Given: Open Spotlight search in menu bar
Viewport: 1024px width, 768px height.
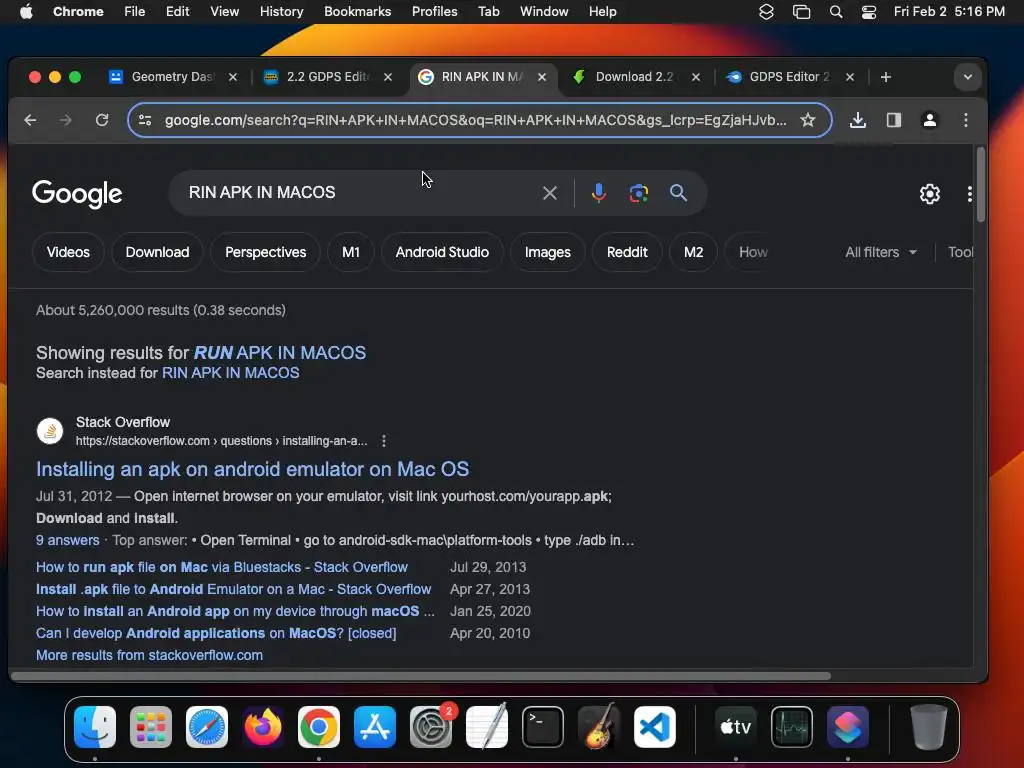Looking at the screenshot, I should [x=835, y=12].
